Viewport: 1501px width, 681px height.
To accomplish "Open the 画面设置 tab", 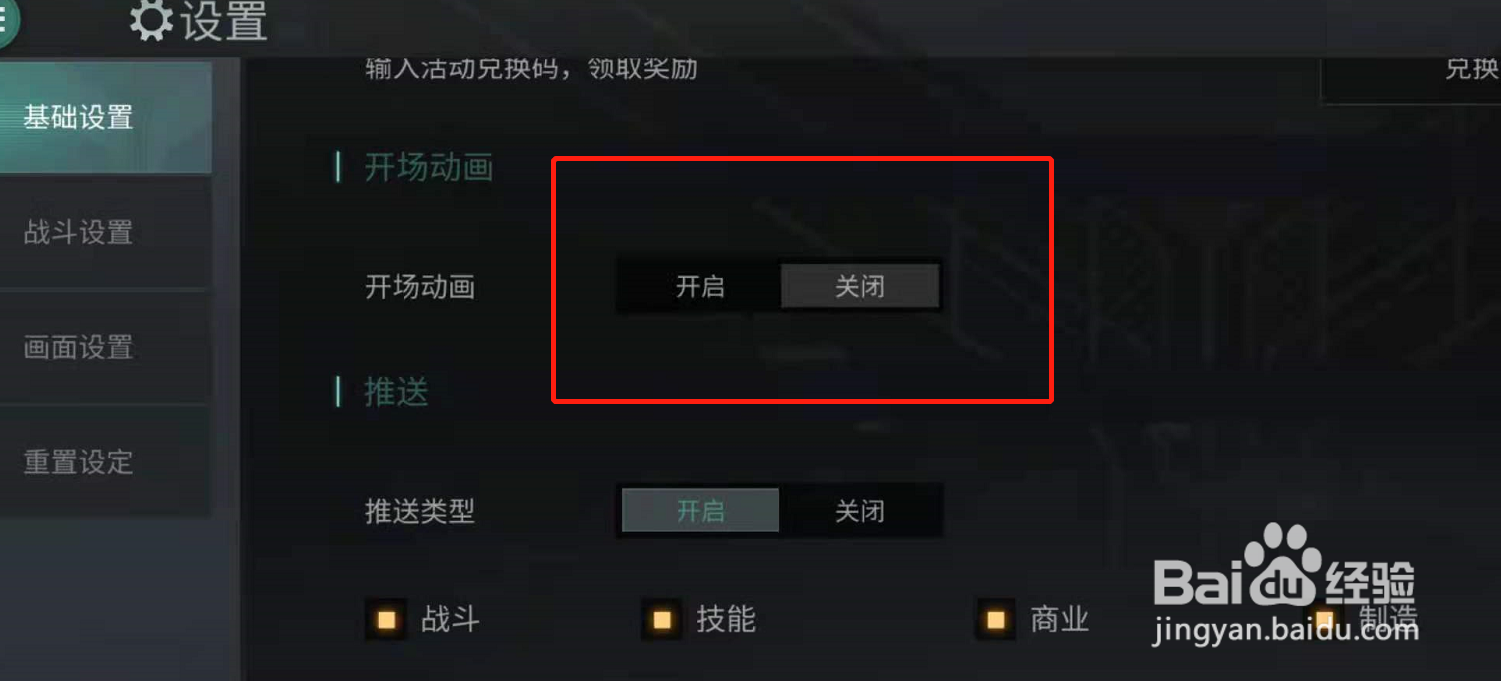I will 104,348.
